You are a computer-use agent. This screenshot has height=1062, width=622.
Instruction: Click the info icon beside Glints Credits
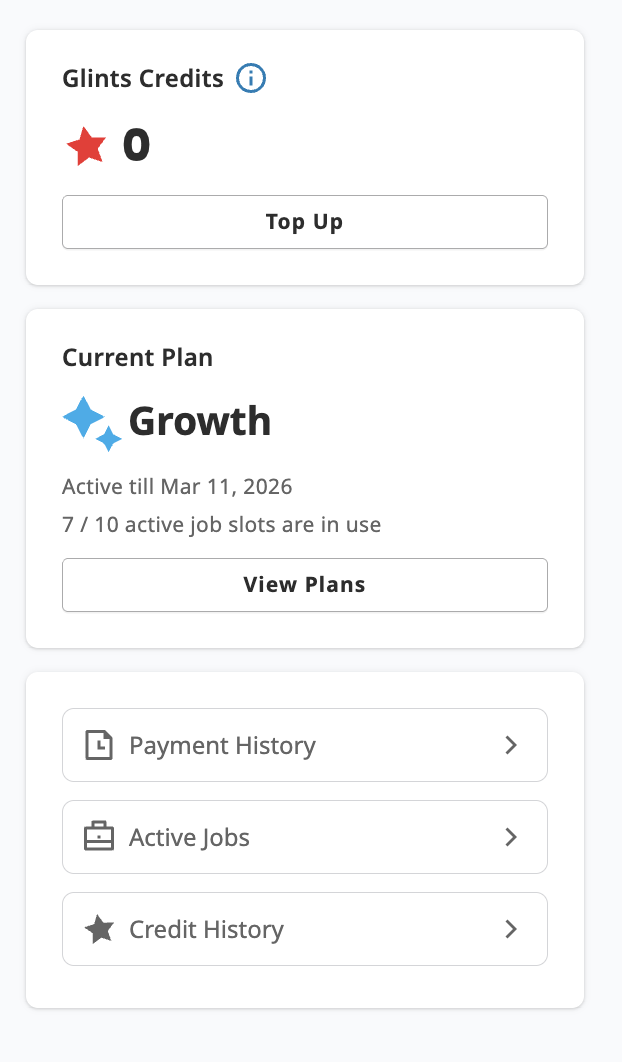pyautogui.click(x=249, y=78)
